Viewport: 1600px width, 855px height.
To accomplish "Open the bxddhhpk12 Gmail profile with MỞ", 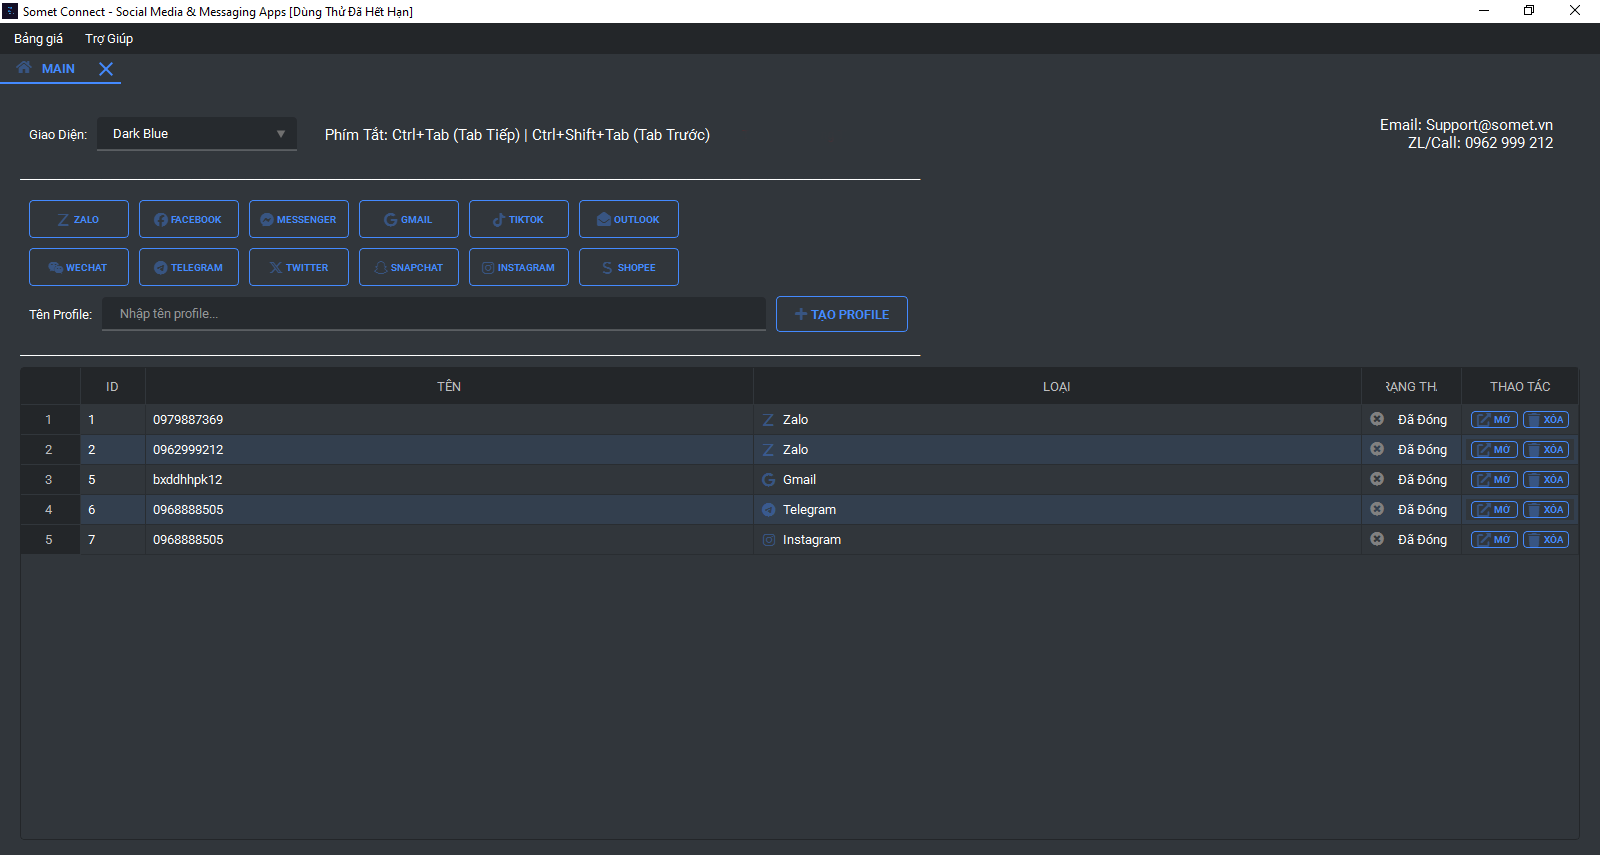I will pyautogui.click(x=1494, y=480).
